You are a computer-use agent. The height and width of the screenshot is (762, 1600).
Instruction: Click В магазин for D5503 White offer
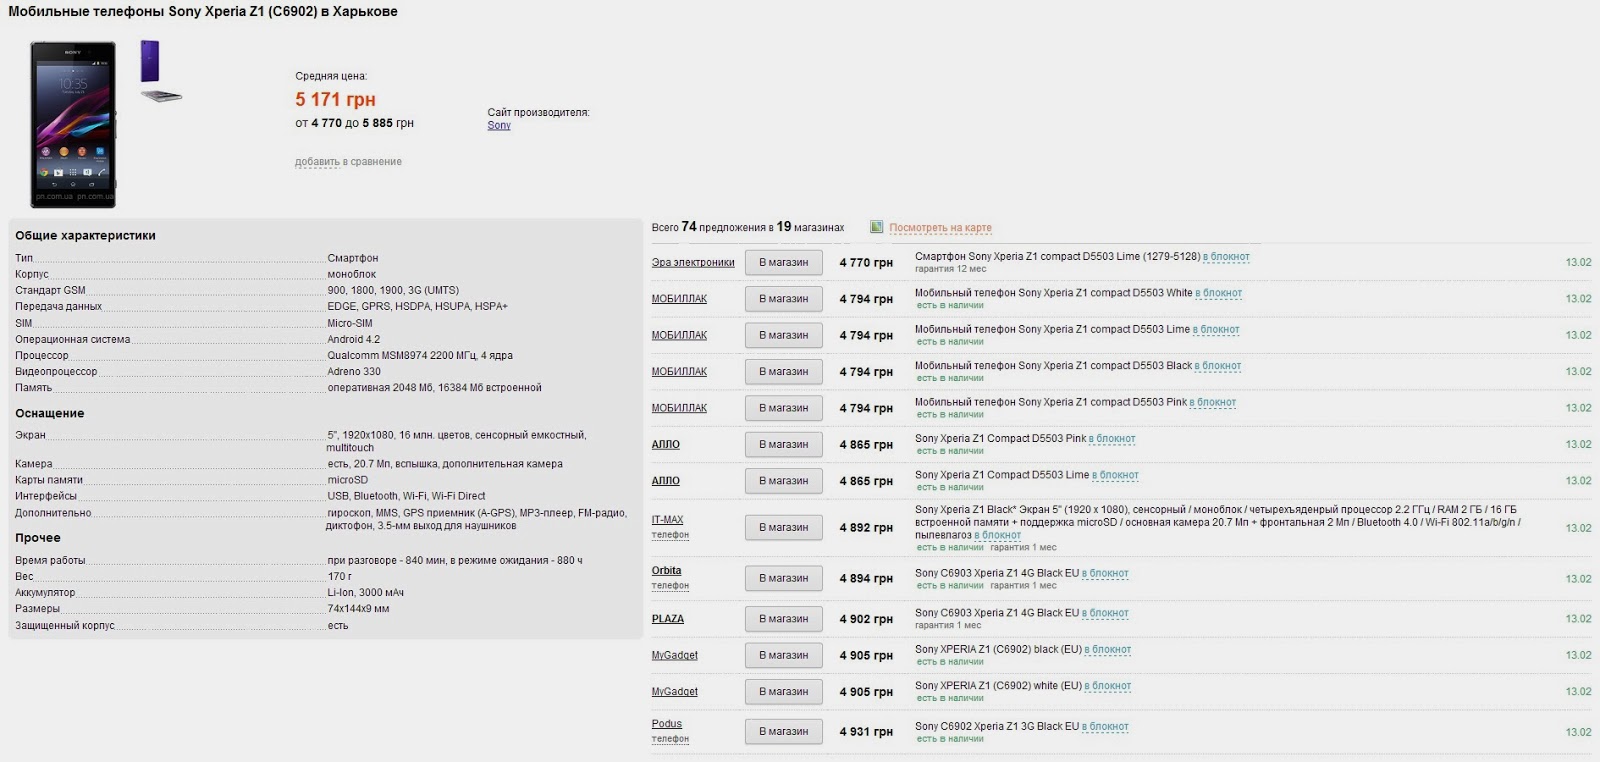pos(784,299)
